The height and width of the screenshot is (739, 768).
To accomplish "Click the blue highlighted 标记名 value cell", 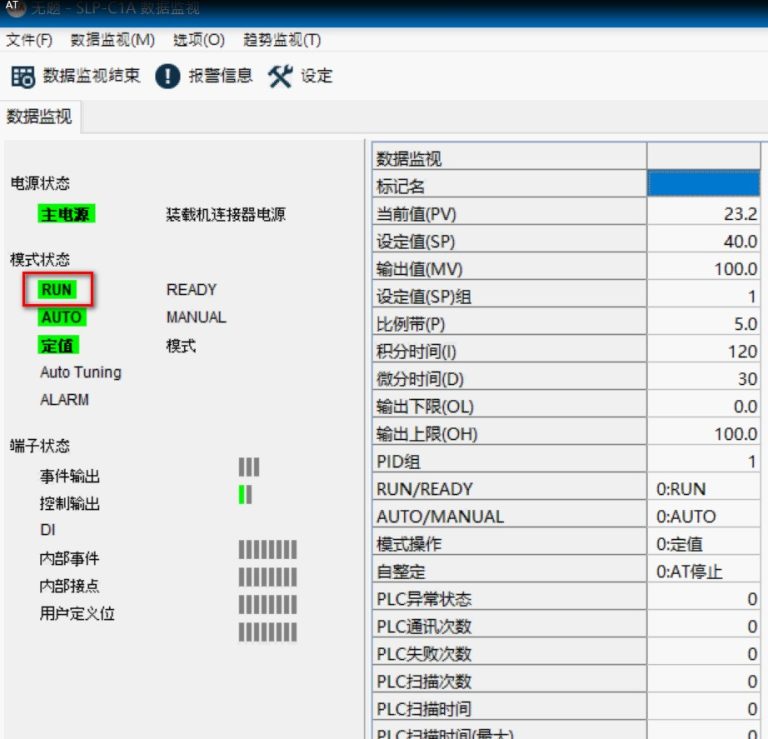I will [x=704, y=185].
